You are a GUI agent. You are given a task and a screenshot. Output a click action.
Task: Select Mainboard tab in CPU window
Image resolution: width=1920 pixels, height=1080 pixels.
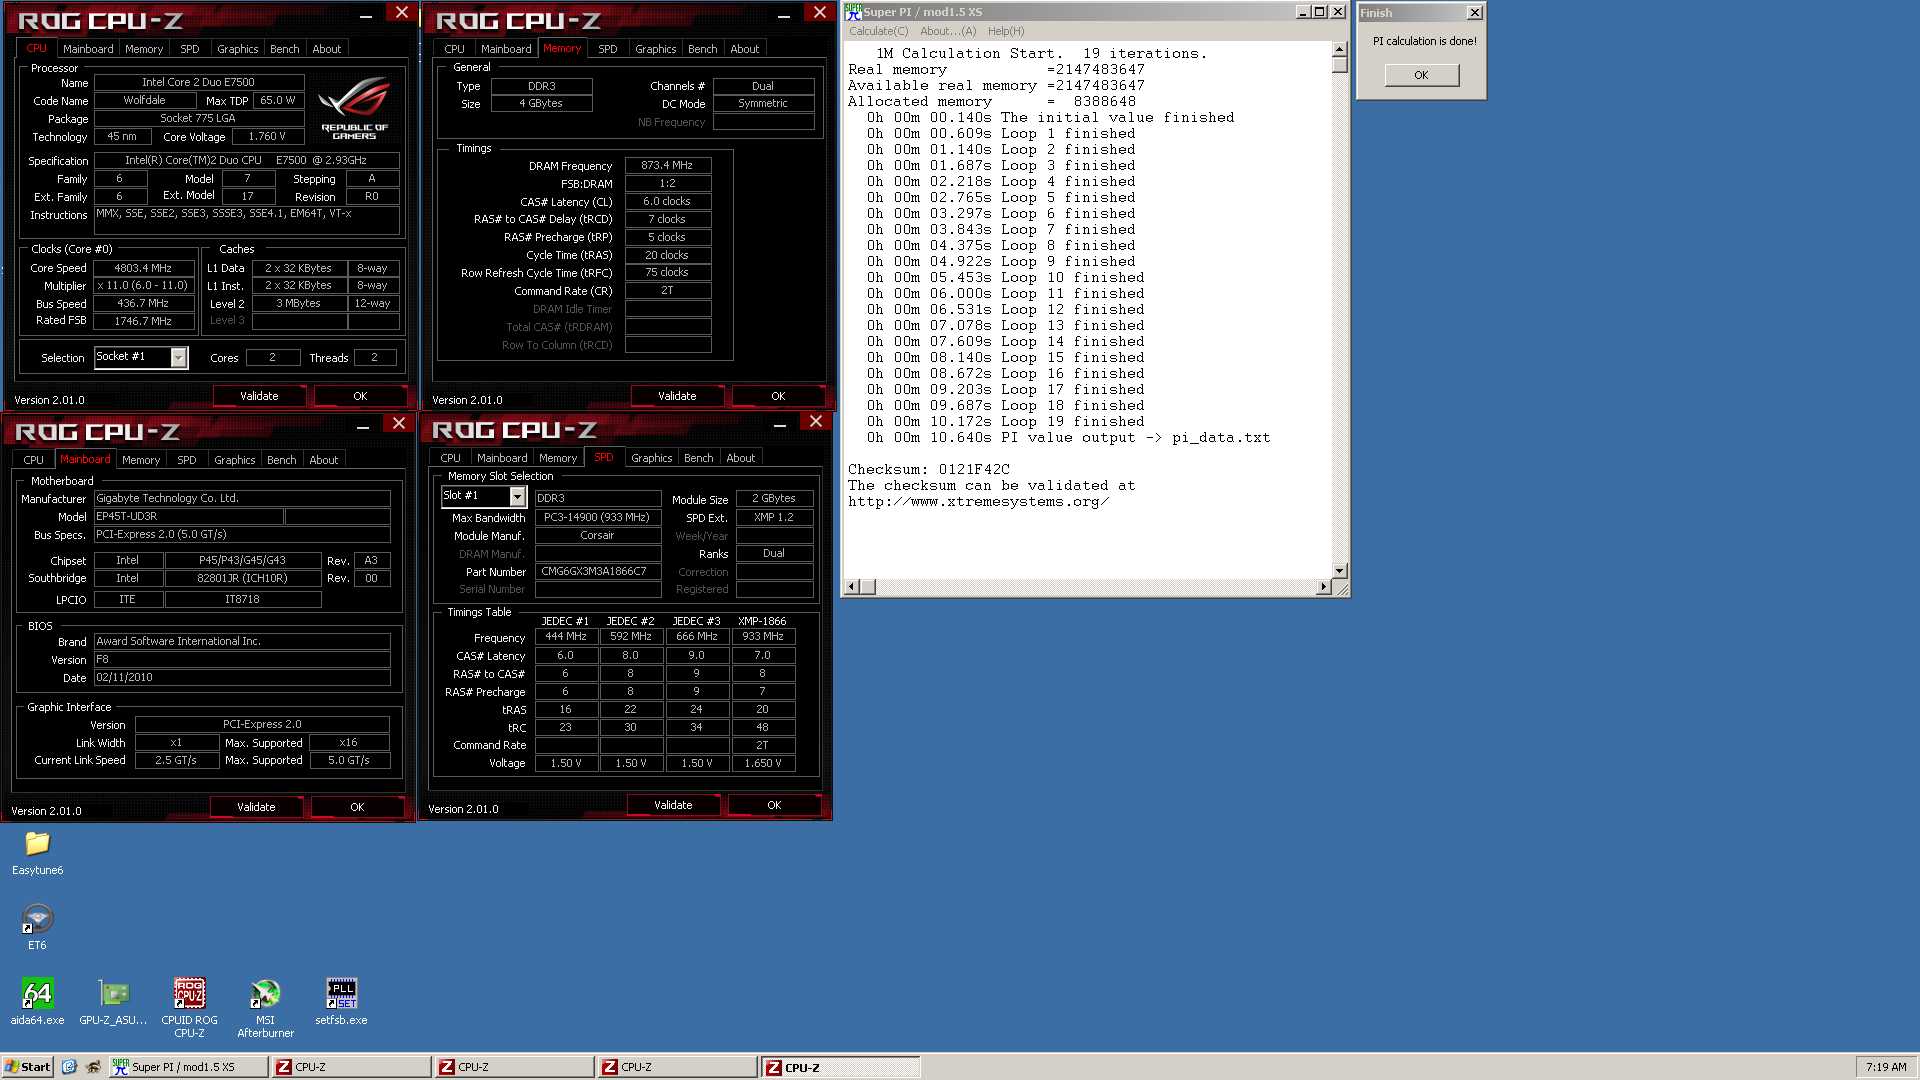click(88, 49)
